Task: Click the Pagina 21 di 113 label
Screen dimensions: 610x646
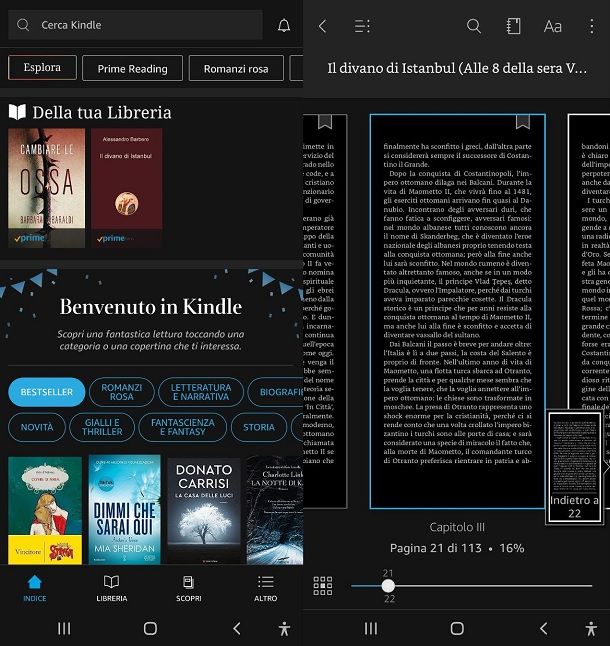Action: 435,548
